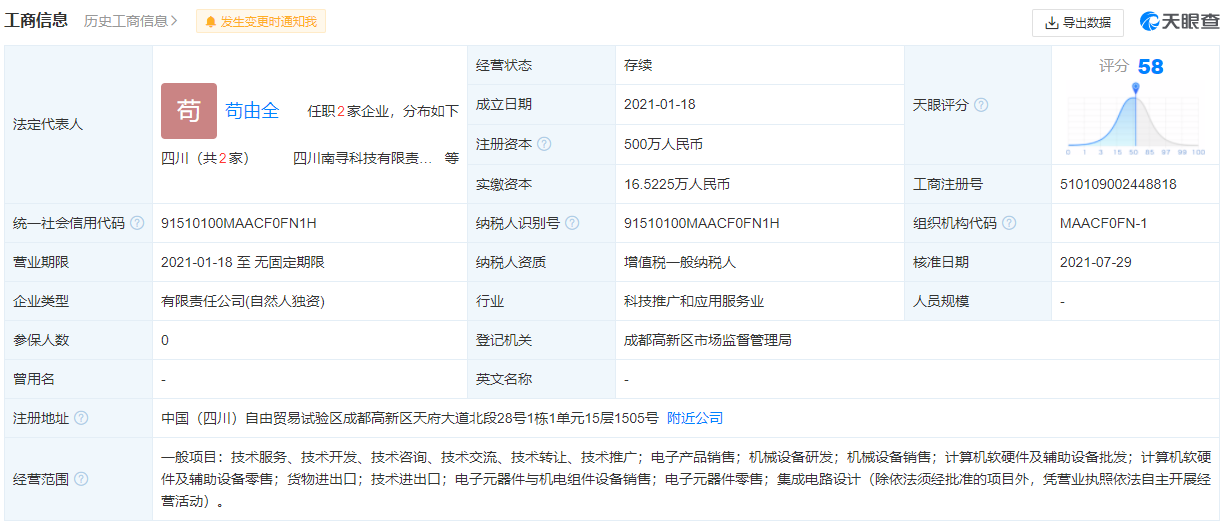The image size is (1225, 521).
Task: Click the 天眼查 logo
Action: click(1179, 22)
